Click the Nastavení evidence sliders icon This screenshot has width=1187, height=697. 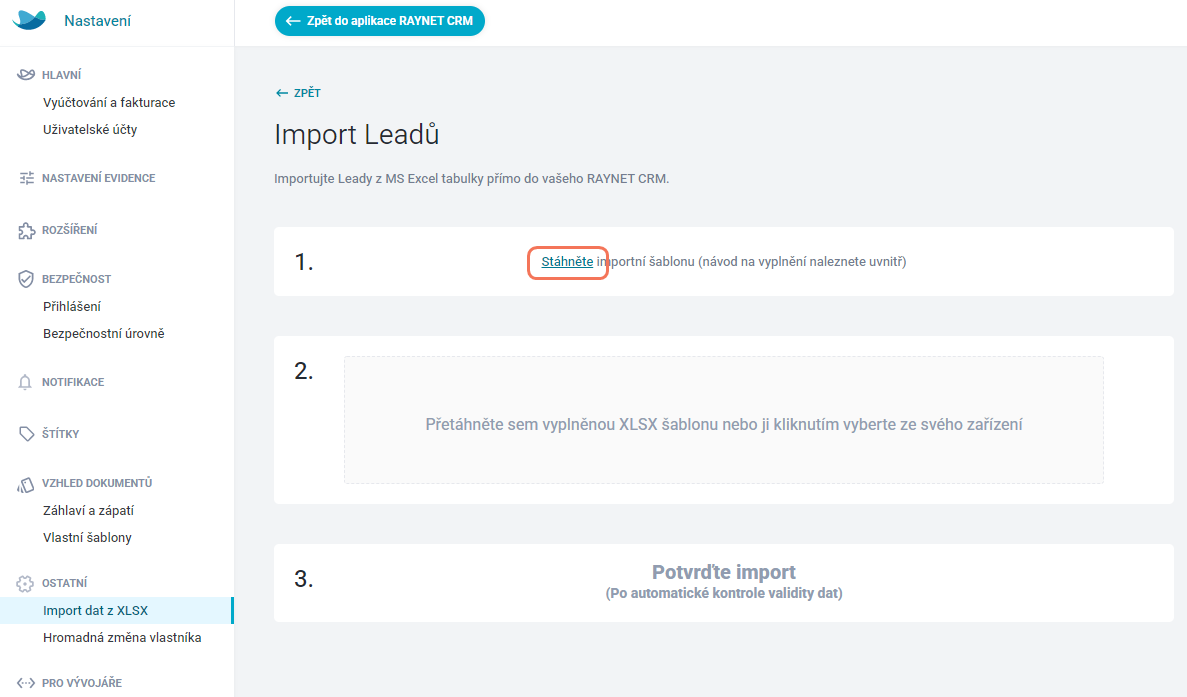26,178
